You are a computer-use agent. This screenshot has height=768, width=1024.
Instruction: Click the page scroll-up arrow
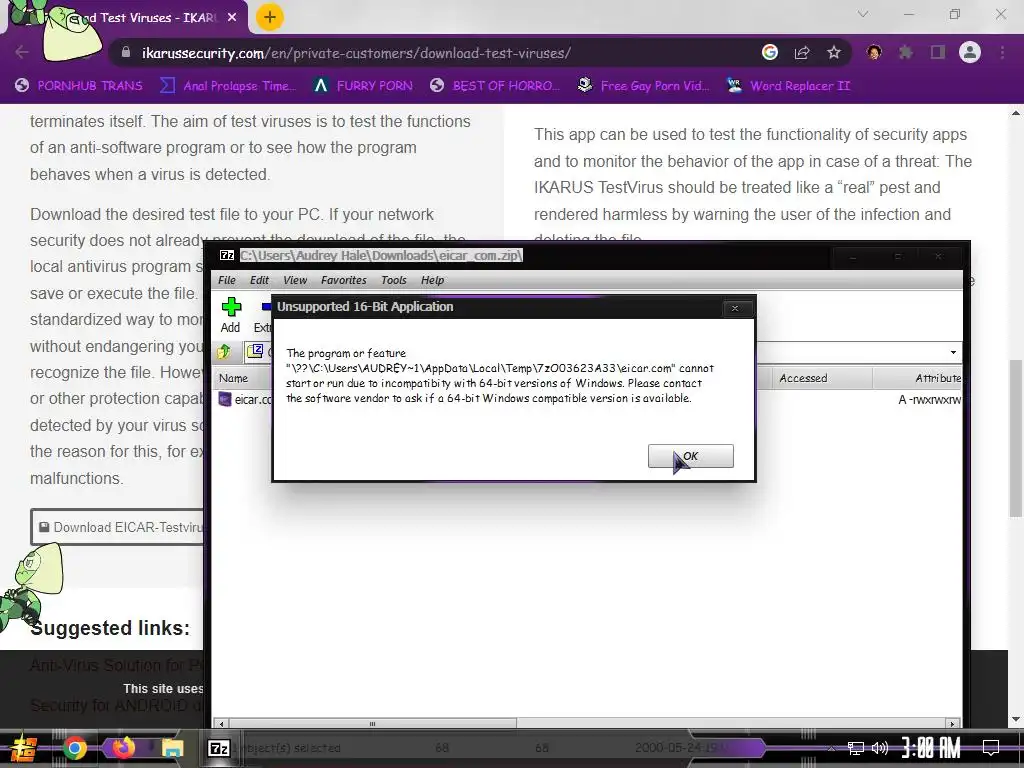pyautogui.click(x=1016, y=113)
